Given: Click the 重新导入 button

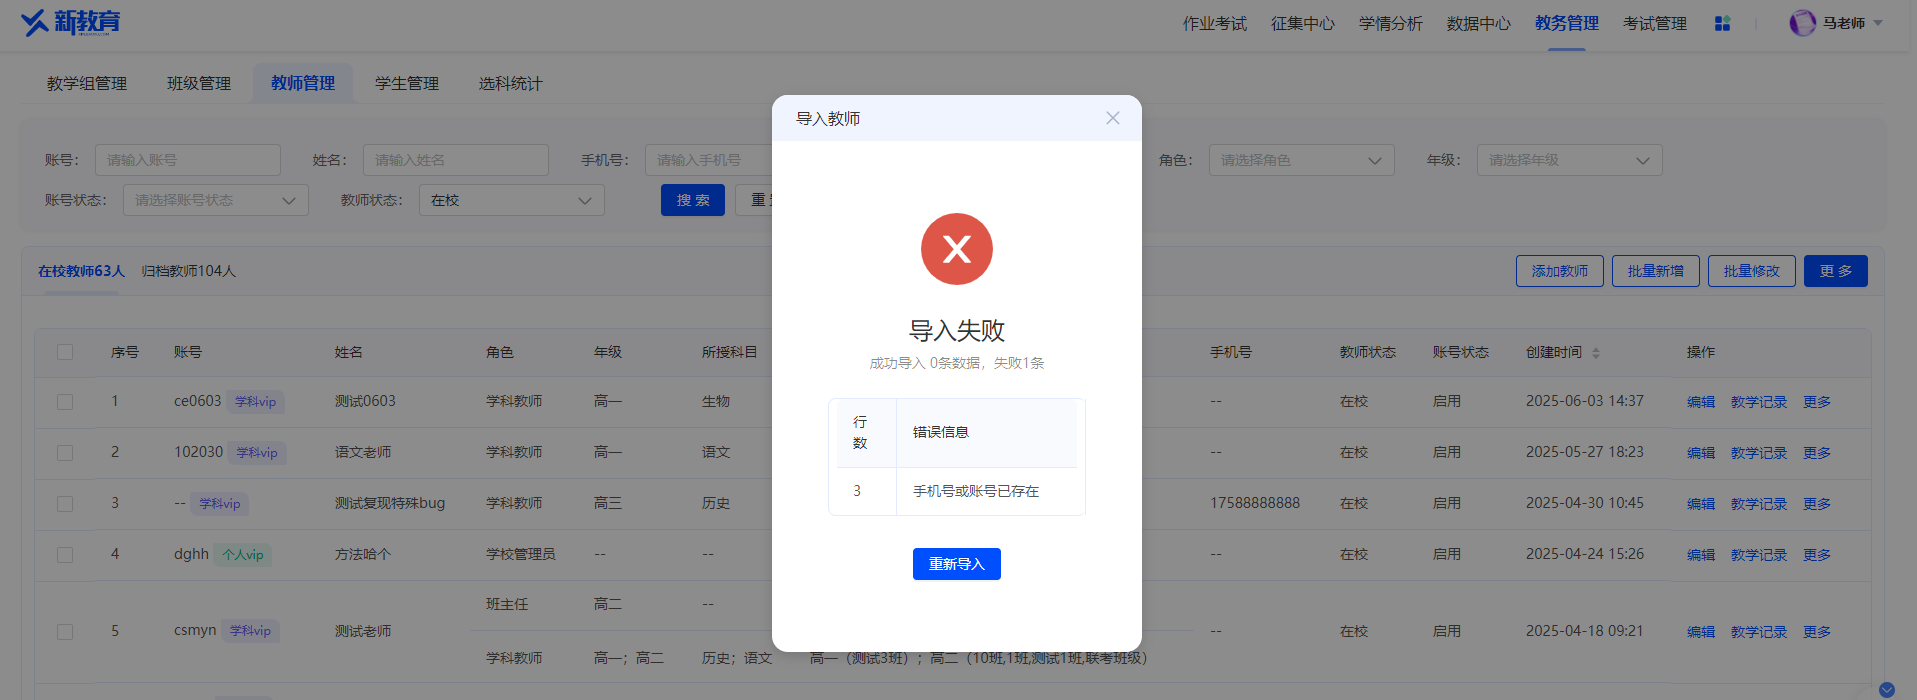Looking at the screenshot, I should click(956, 564).
